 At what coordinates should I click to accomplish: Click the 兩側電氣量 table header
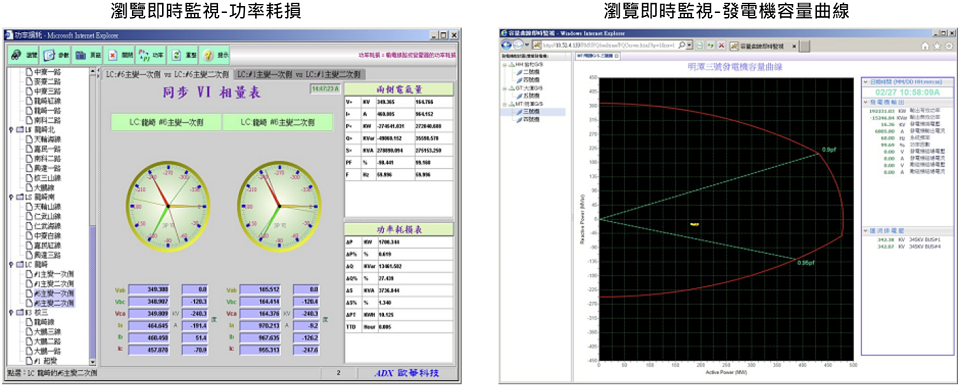click(x=399, y=89)
